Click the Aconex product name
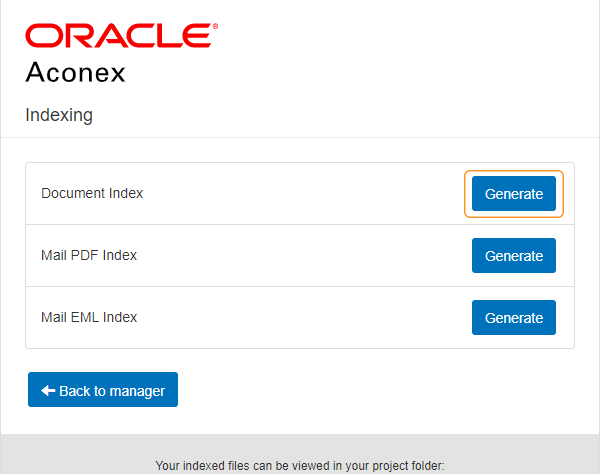The height and width of the screenshot is (474, 600). click(75, 72)
